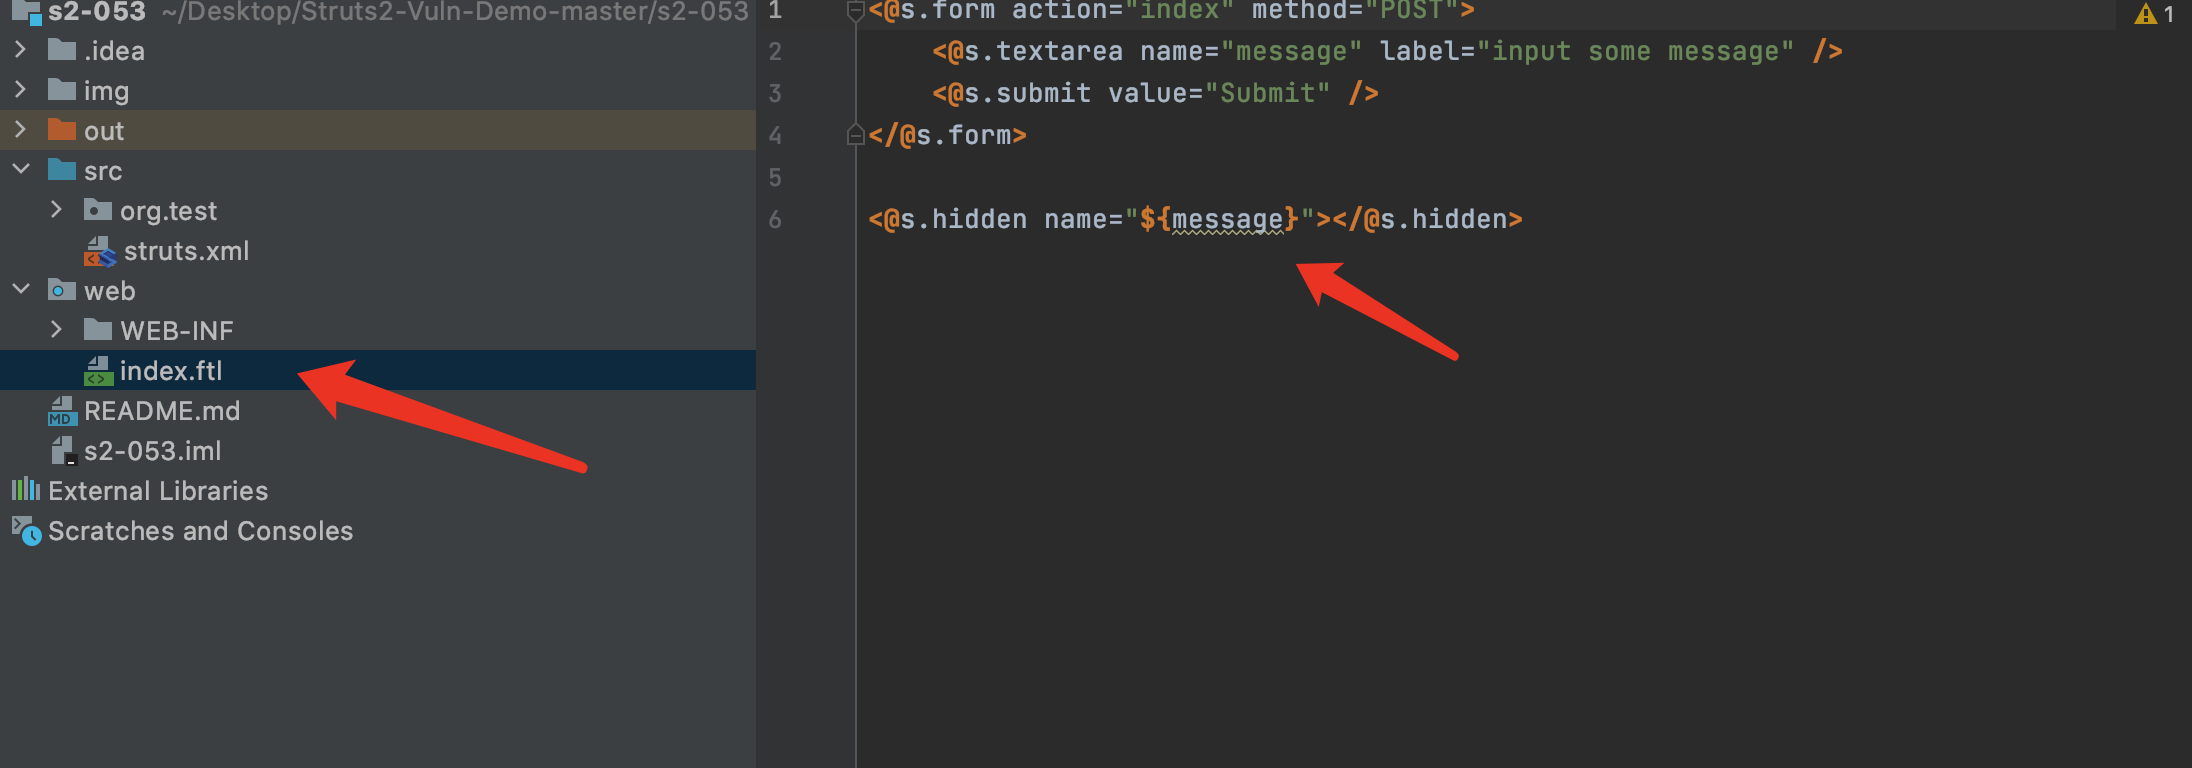Click the s2-053.iml module file icon
Viewport: 2192px width, 768px height.
click(63, 451)
